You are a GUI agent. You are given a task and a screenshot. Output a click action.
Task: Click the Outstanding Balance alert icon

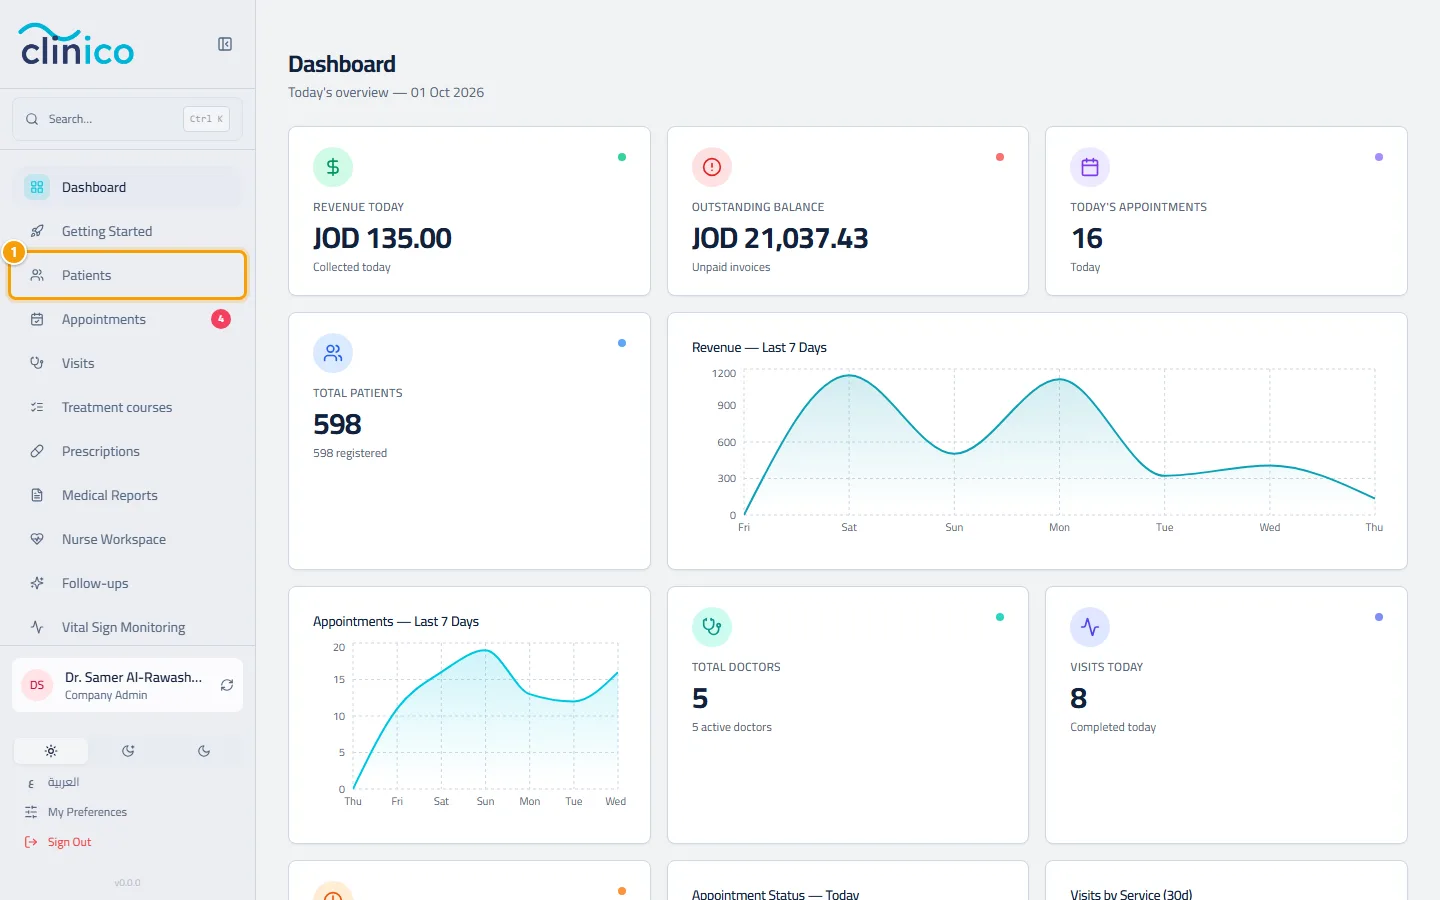pos(712,167)
